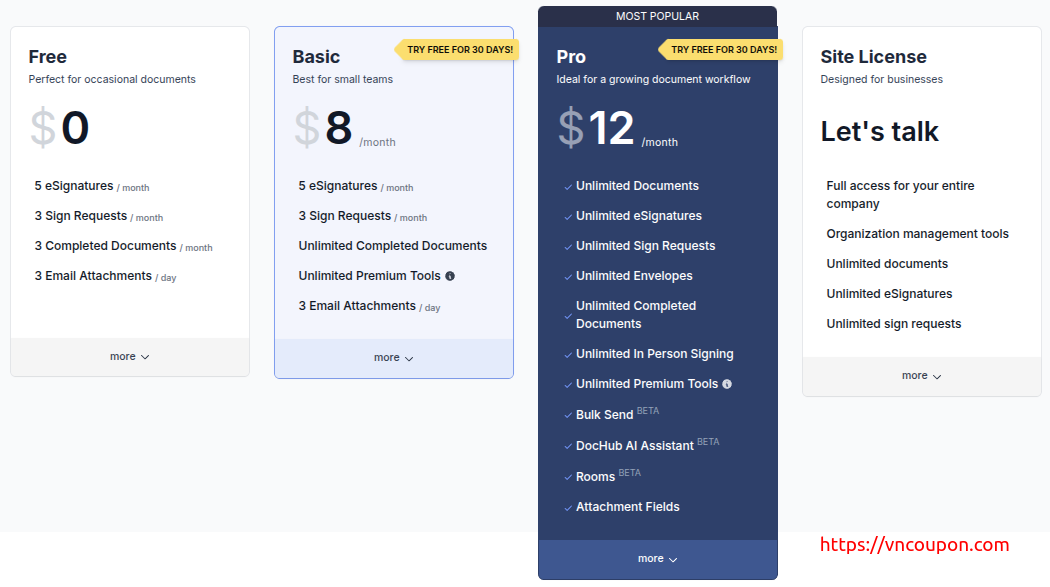Image resolution: width=1050 pixels, height=587 pixels.
Task: Click info icon beside Pro Unlimited Premium Tools
Action: [x=727, y=384]
